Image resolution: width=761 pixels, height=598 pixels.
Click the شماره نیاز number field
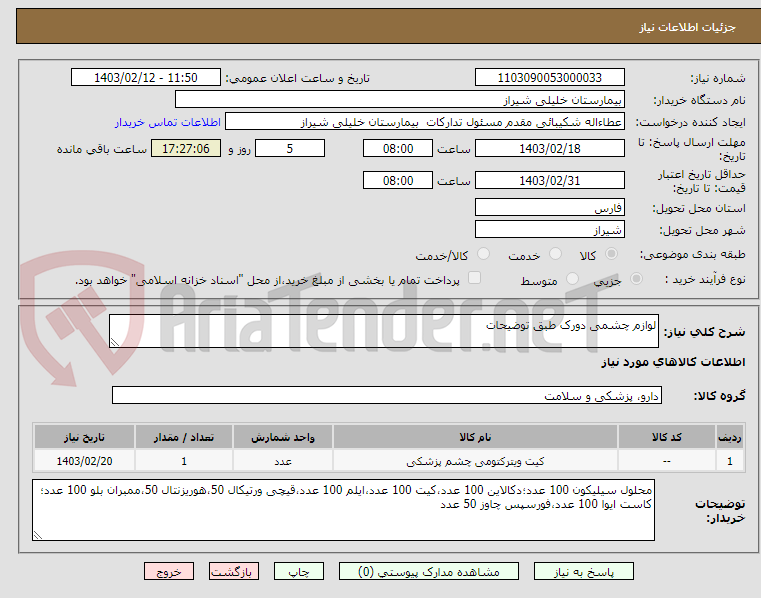(549, 78)
